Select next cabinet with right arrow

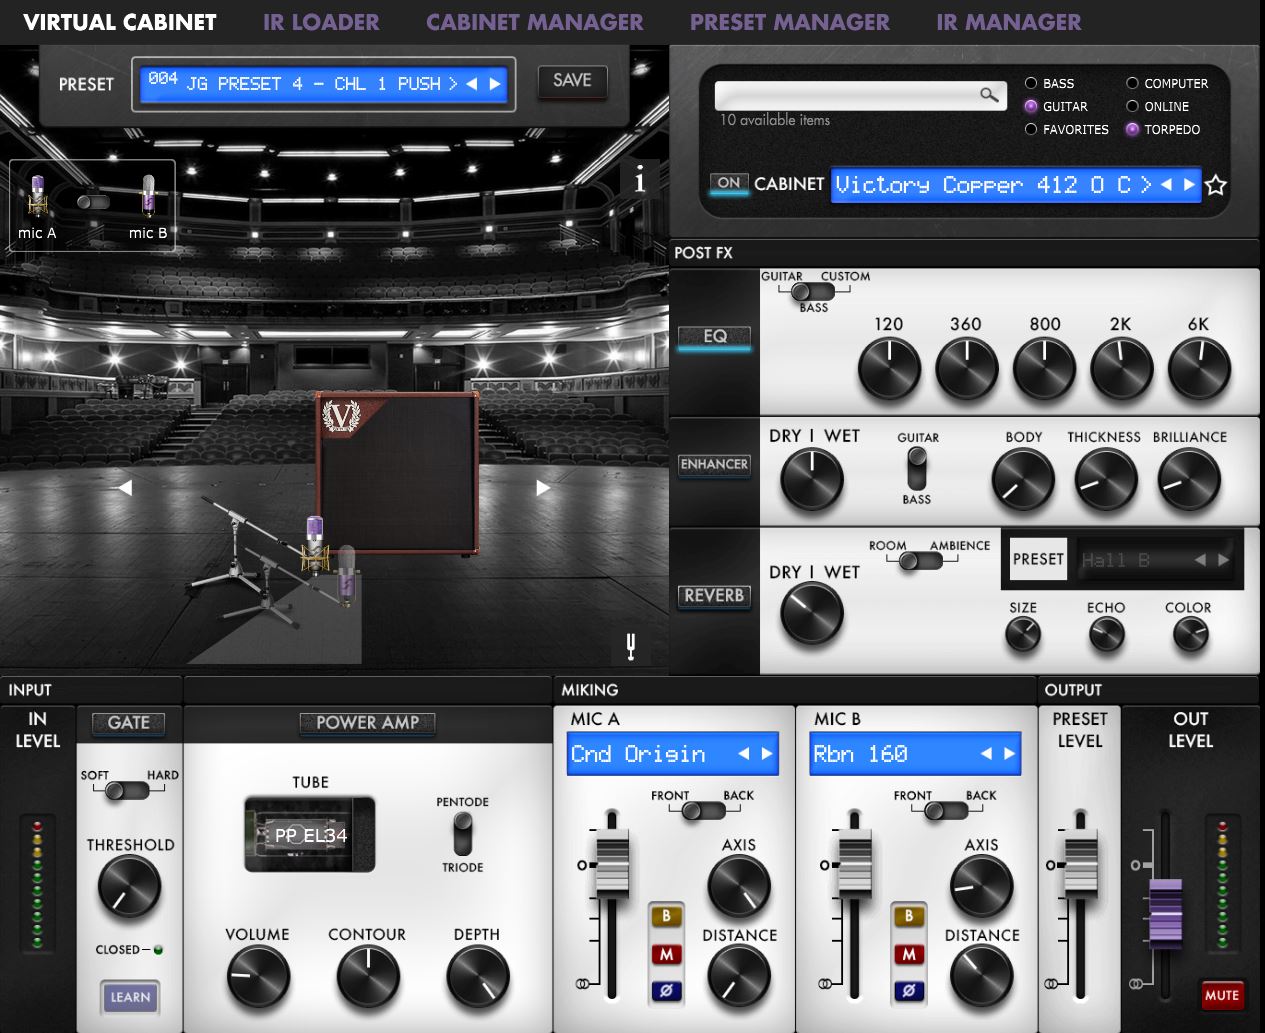[x=1189, y=184]
